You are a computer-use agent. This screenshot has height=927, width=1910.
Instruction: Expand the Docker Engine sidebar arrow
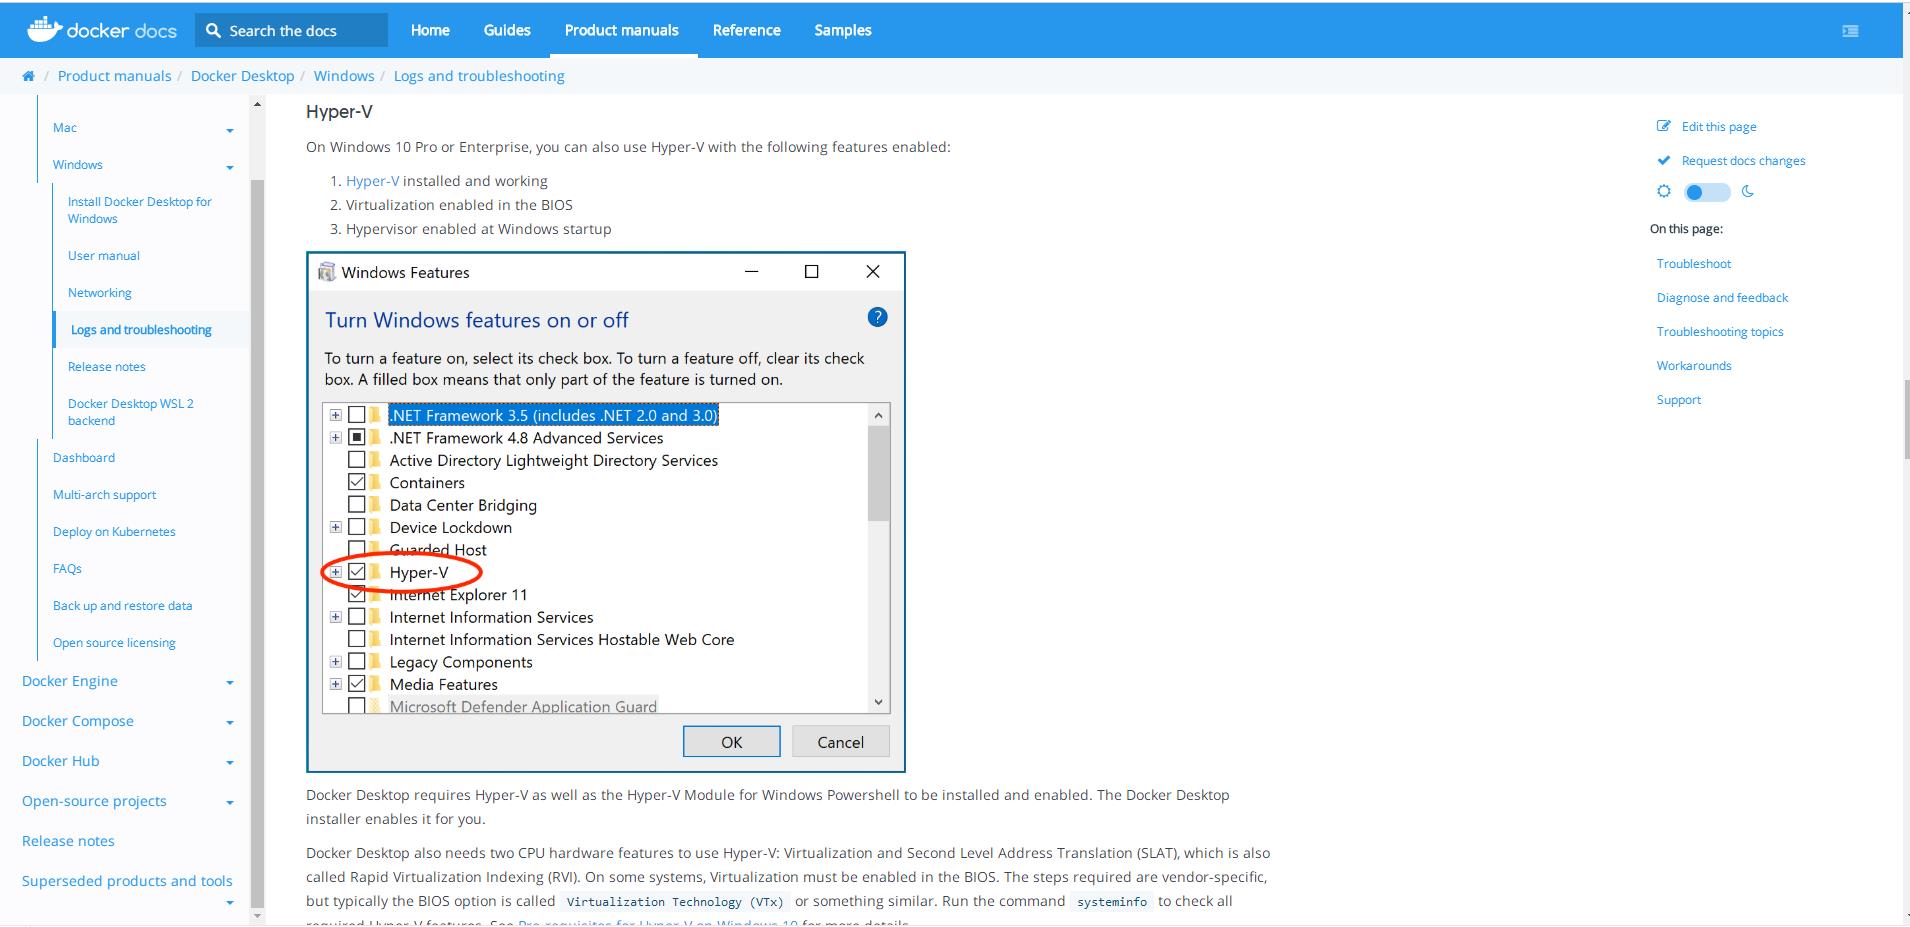click(x=230, y=683)
